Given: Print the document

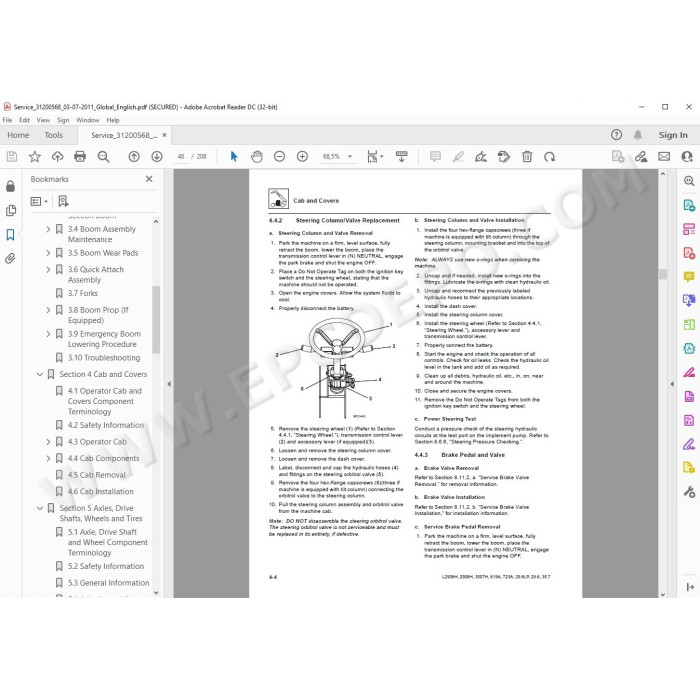Looking at the screenshot, I should click(x=80, y=157).
